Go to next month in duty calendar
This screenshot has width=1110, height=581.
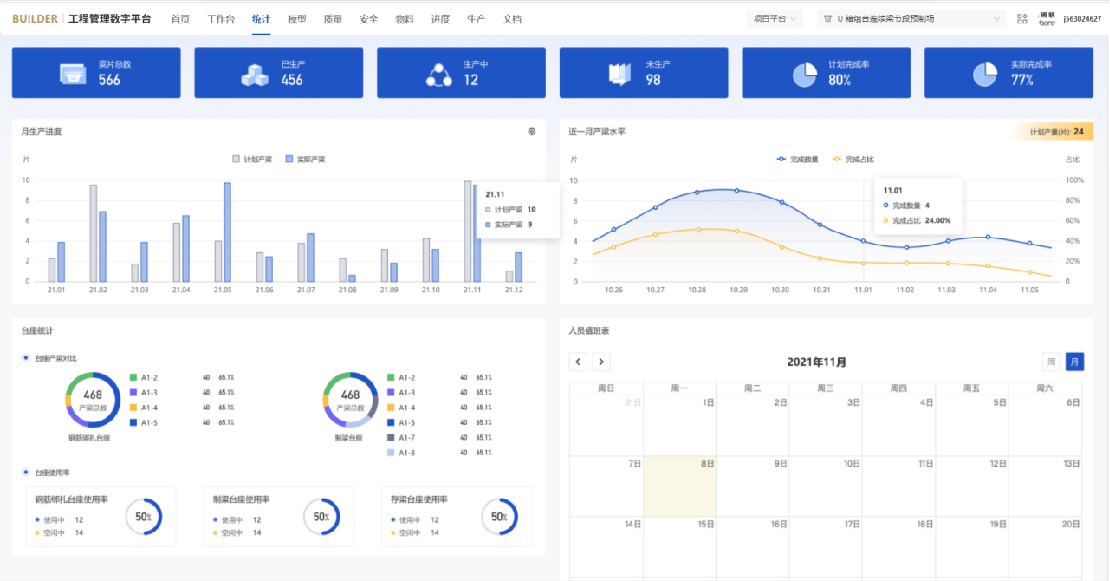tap(601, 362)
